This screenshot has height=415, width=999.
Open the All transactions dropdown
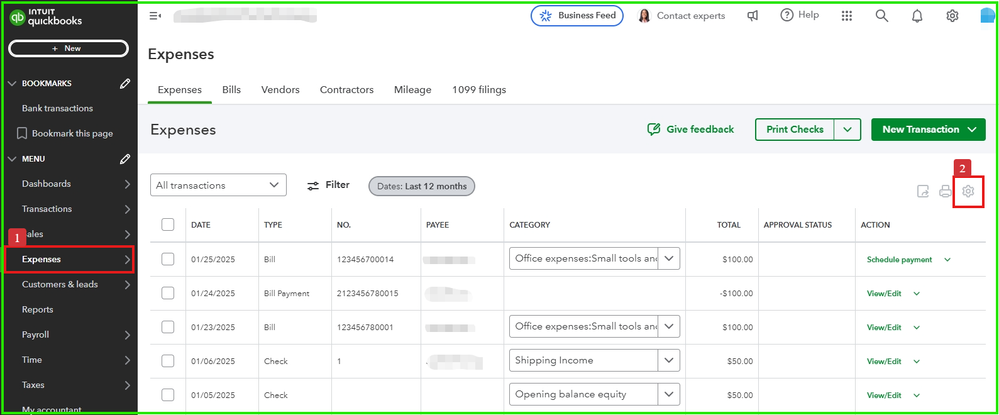point(219,185)
